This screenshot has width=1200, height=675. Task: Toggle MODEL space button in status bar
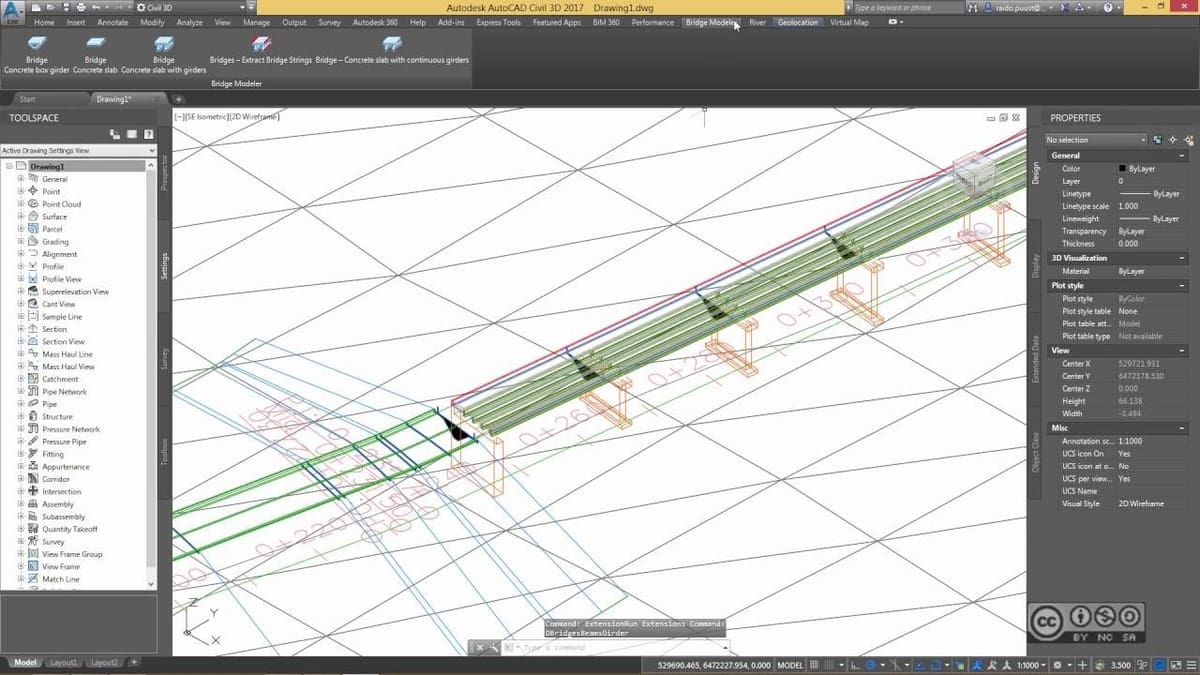click(790, 664)
